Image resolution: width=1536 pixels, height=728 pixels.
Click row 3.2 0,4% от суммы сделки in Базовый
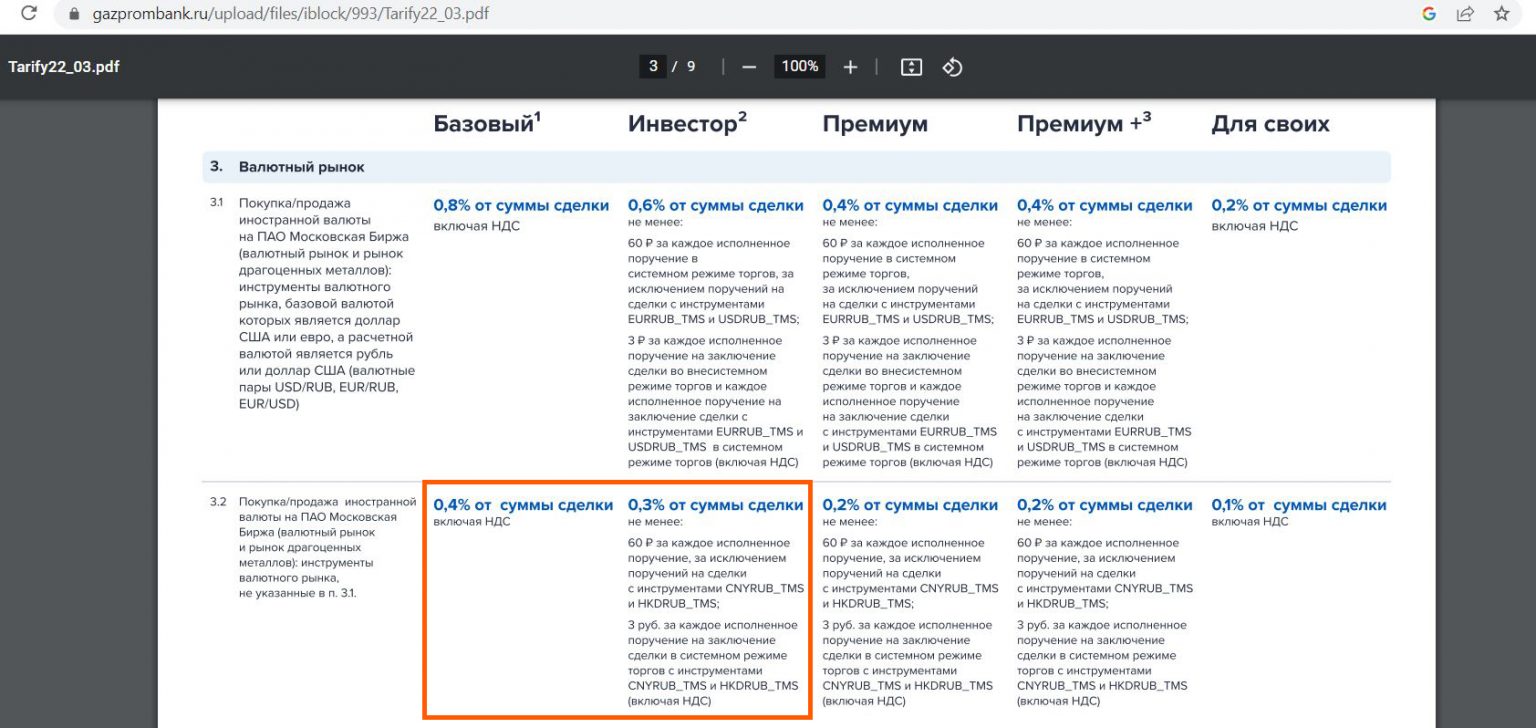[x=523, y=505]
